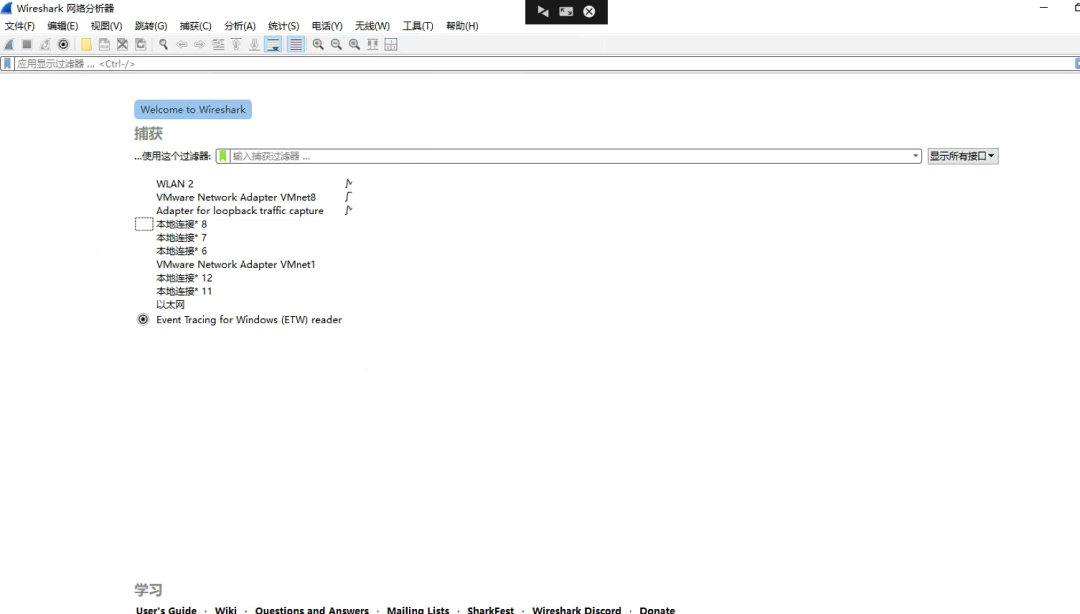
Task: Open a capture file with the folder icon
Action: [x=86, y=44]
